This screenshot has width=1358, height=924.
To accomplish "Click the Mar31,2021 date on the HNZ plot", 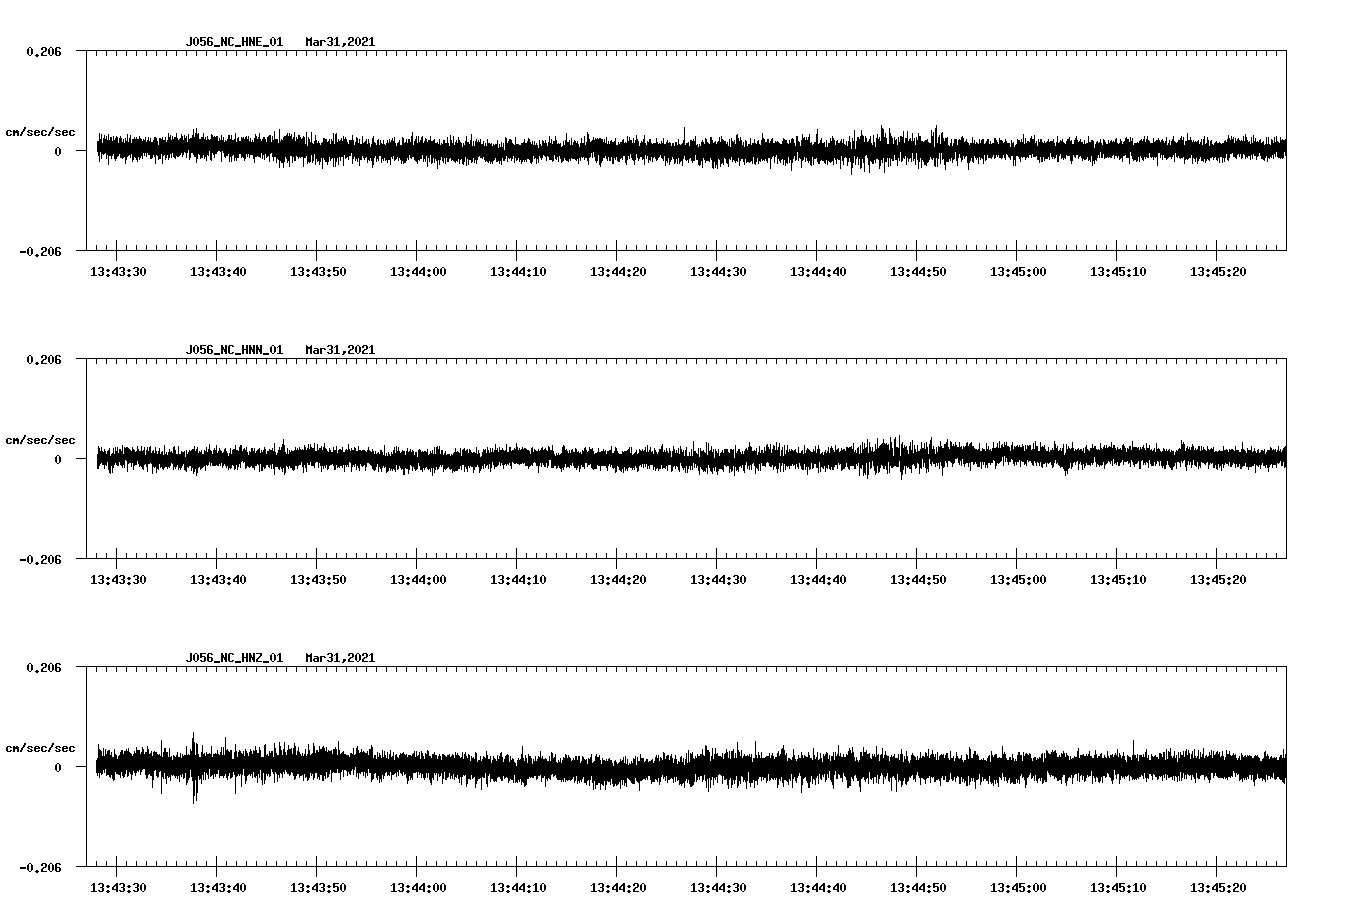I will tap(341, 657).
